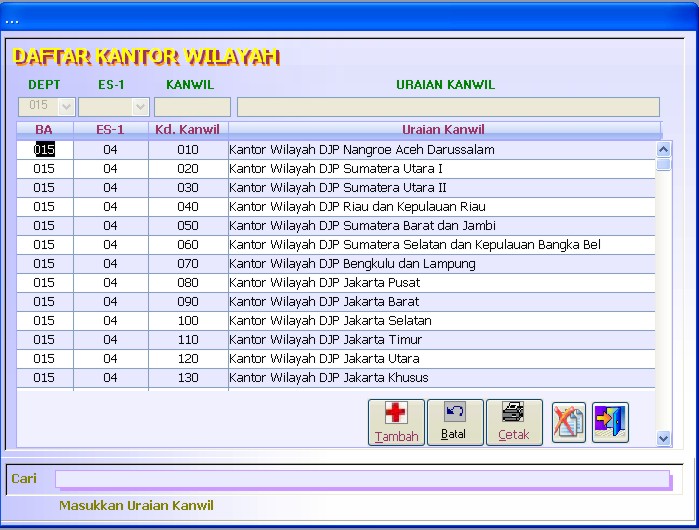Click the Kd. Kanwil column header
Screen dimensions: 699x530
point(188,129)
